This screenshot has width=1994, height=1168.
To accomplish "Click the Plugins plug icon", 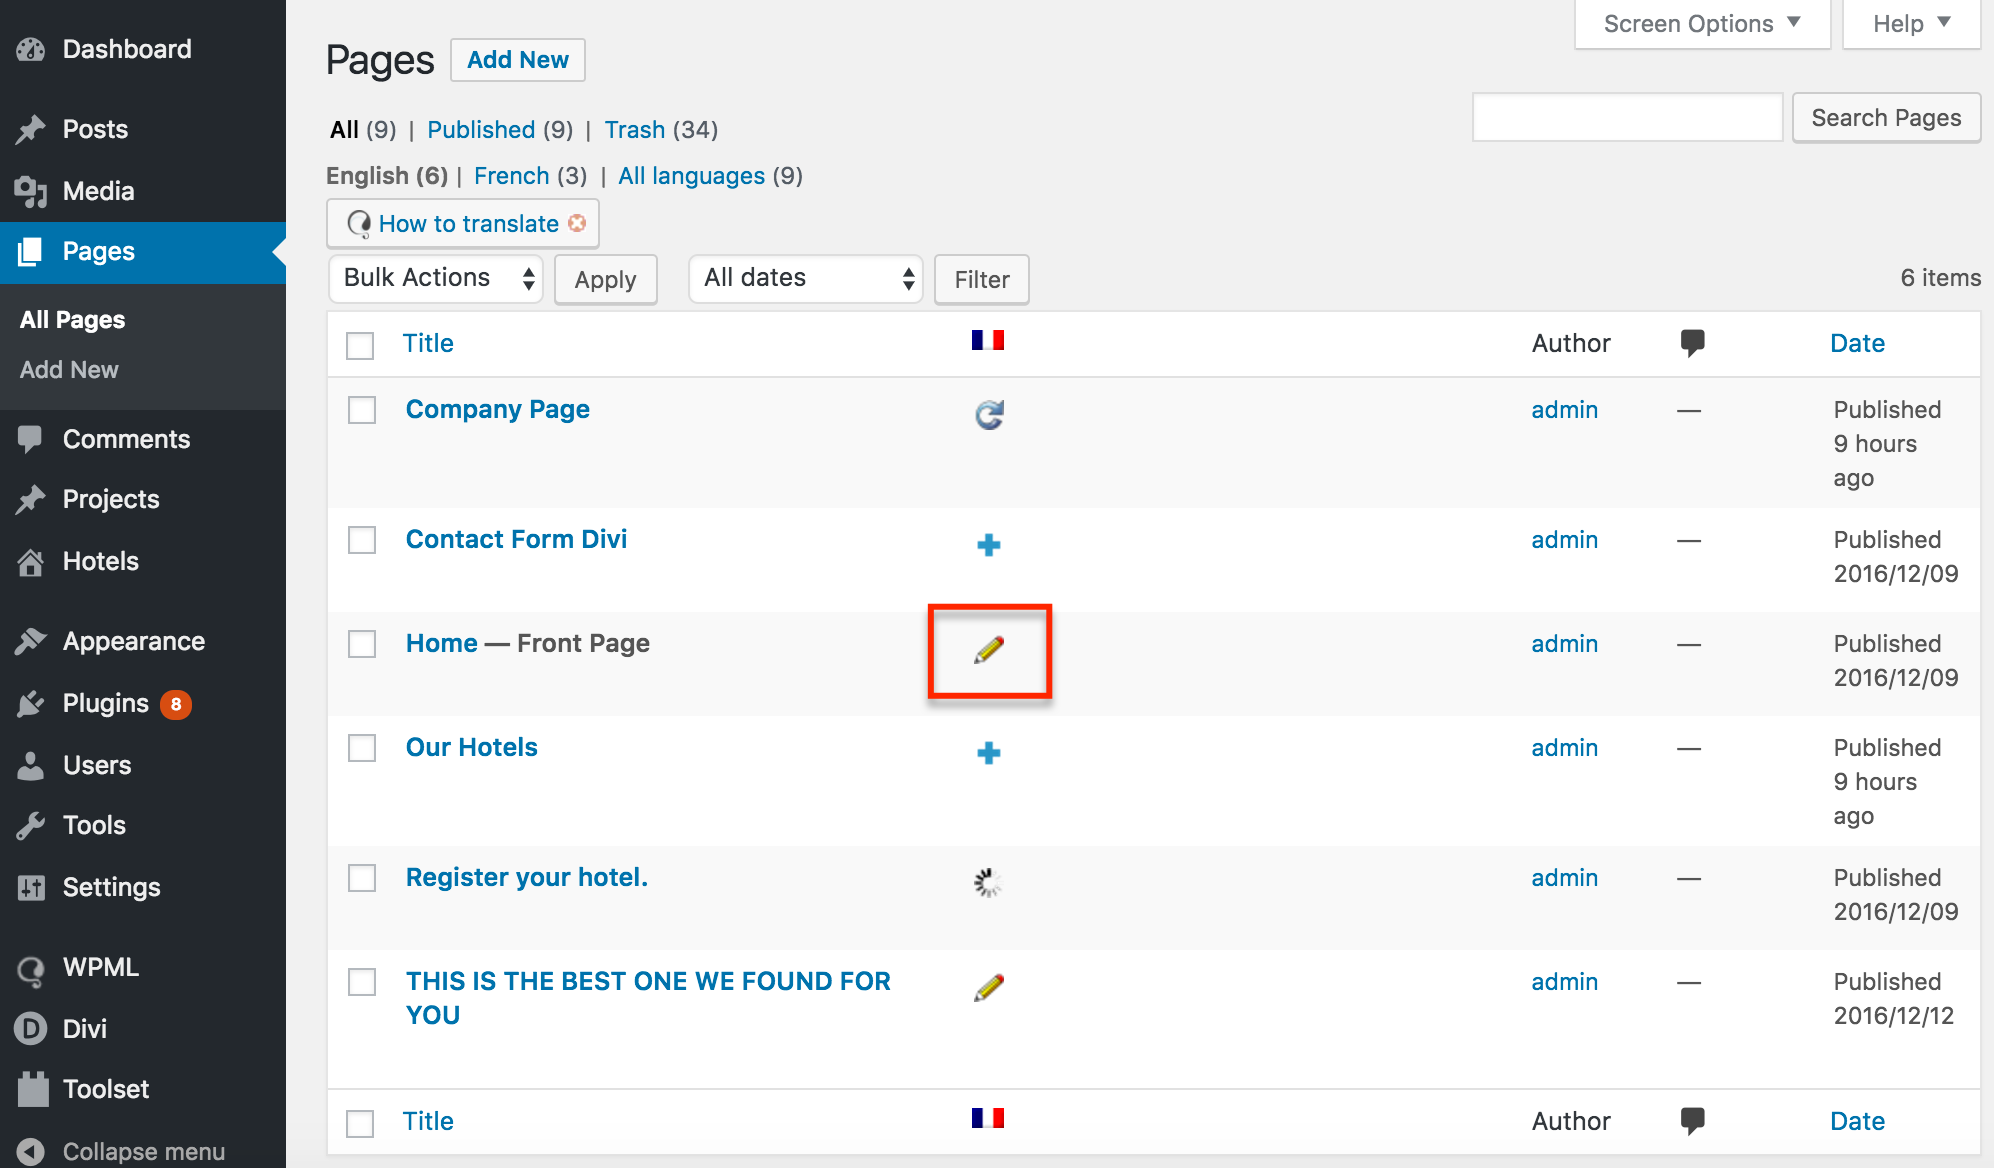I will click(x=31, y=703).
